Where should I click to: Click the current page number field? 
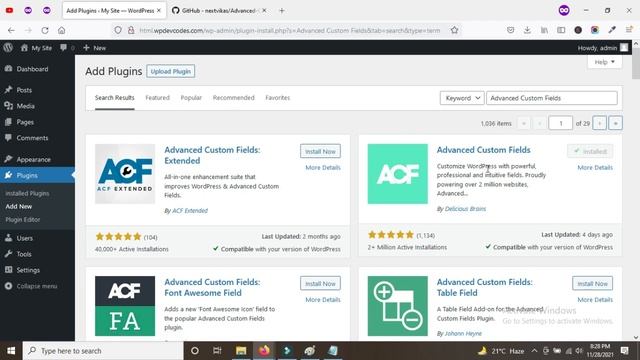pos(560,123)
